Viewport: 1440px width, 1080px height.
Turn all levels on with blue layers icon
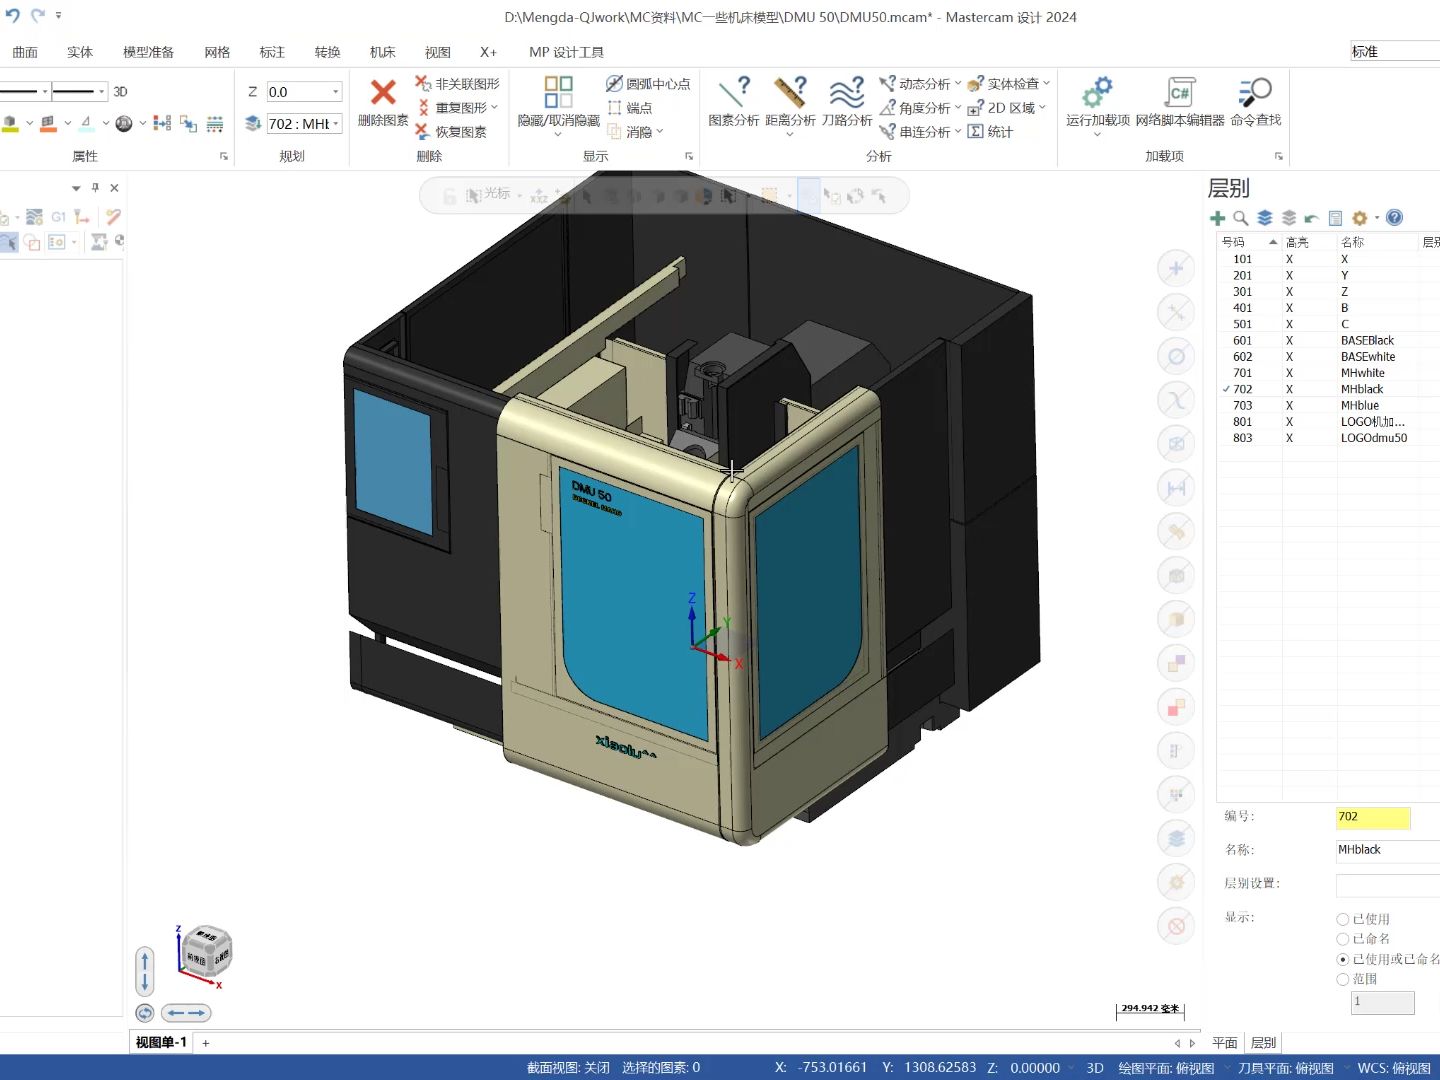[1265, 218]
